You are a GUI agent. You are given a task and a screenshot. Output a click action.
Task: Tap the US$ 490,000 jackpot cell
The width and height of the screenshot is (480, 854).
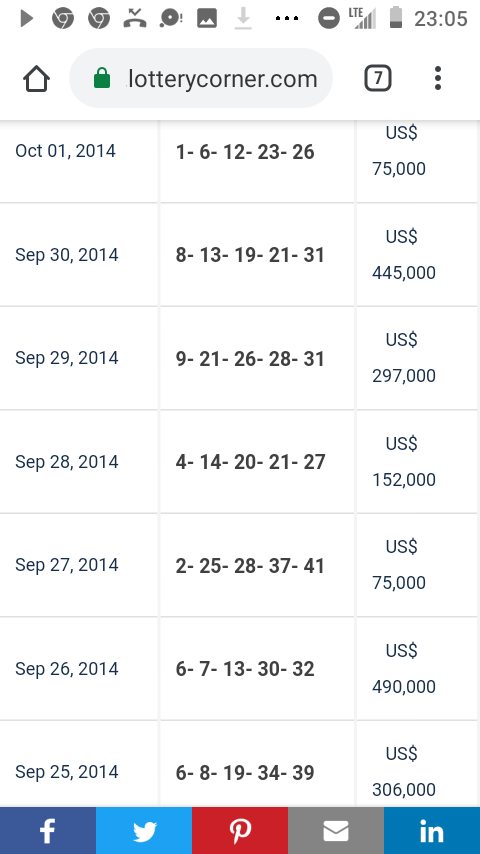click(404, 668)
